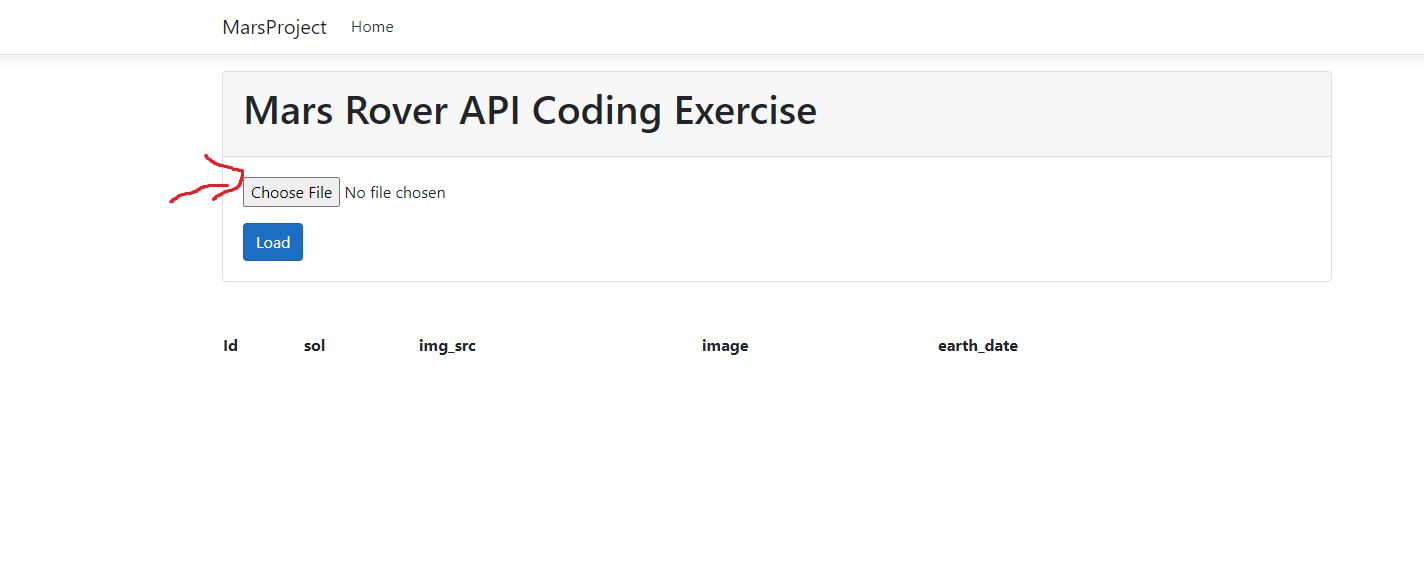Select the image column header
The width and height of the screenshot is (1424, 574).
pyautogui.click(x=725, y=346)
